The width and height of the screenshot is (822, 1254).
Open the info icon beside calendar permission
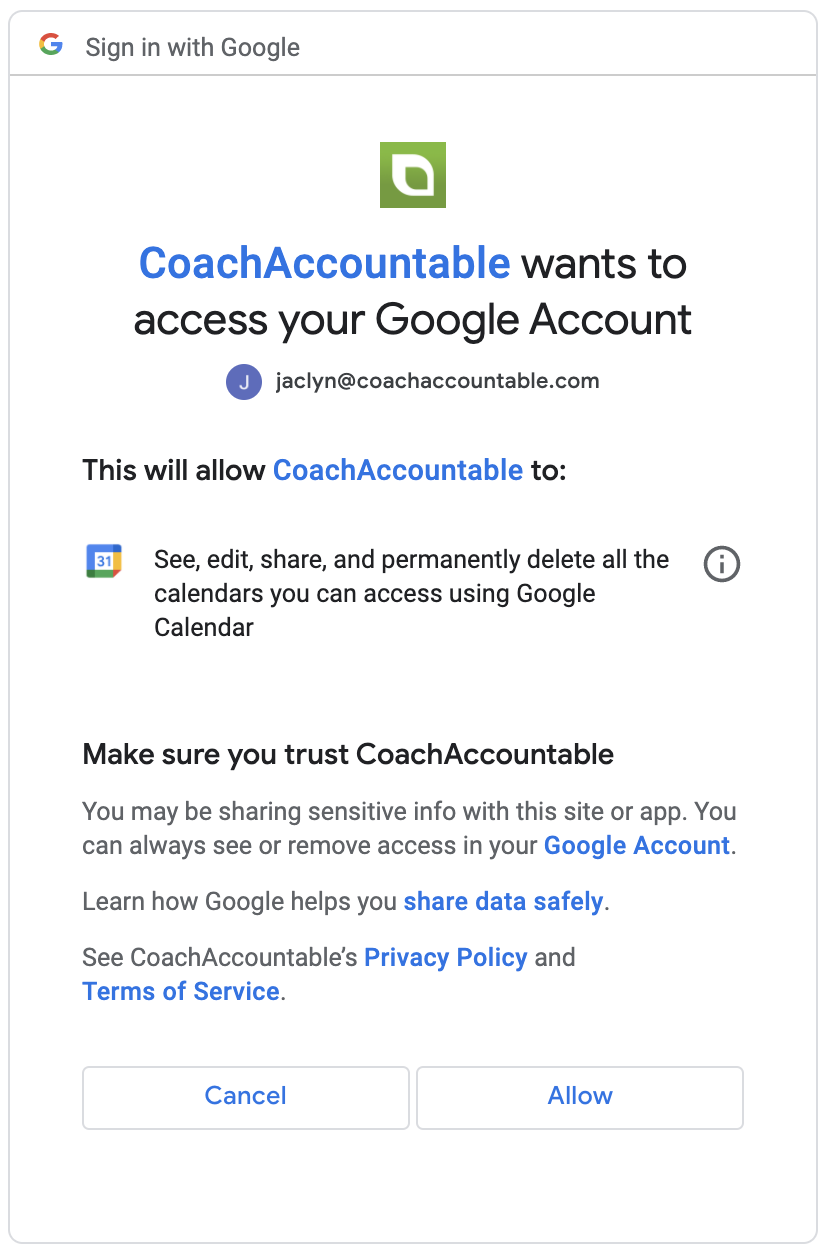coord(722,564)
